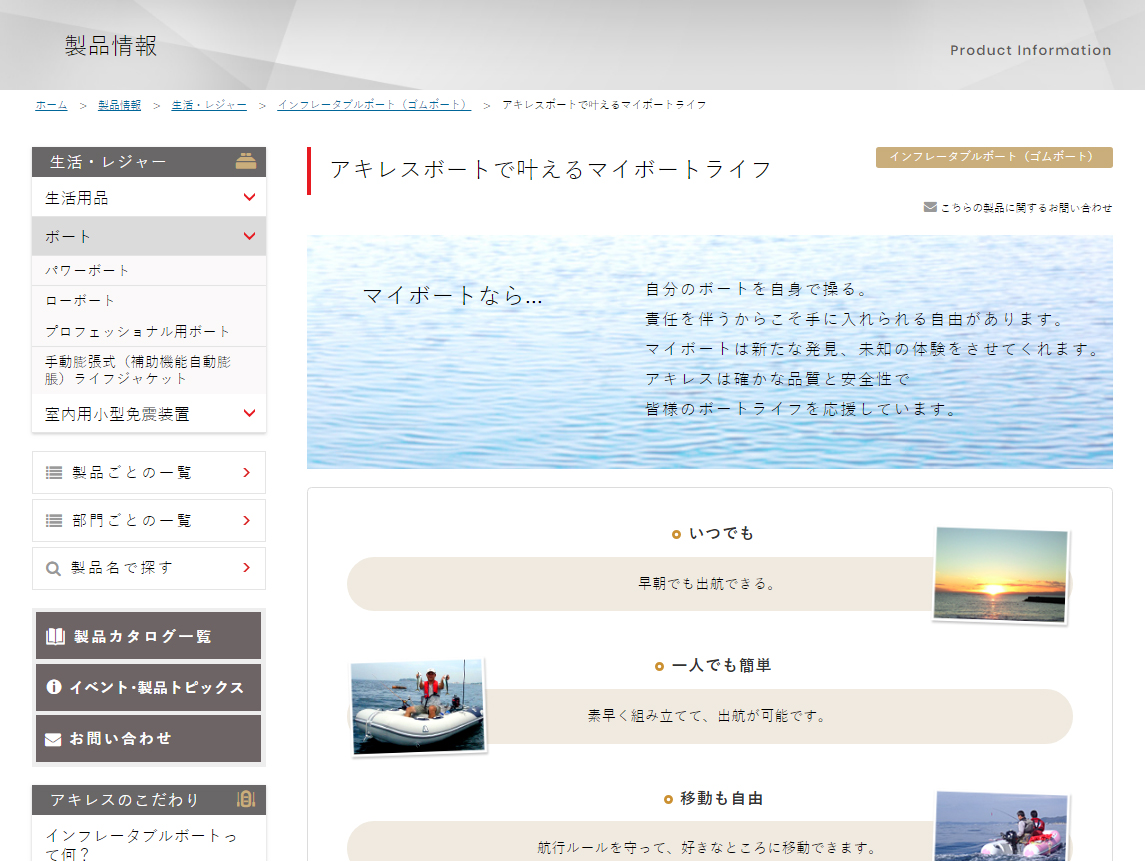This screenshot has height=862, width=1145.
Task: Click the red arrow on 製品ごとの一覧
Action: pyautogui.click(x=247, y=473)
